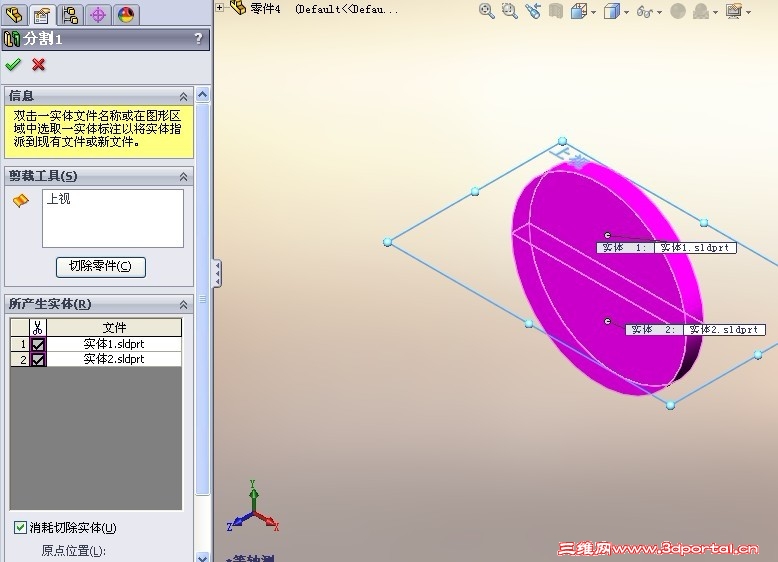Click the scissors column header icon
The height and width of the screenshot is (562, 778).
[x=38, y=327]
